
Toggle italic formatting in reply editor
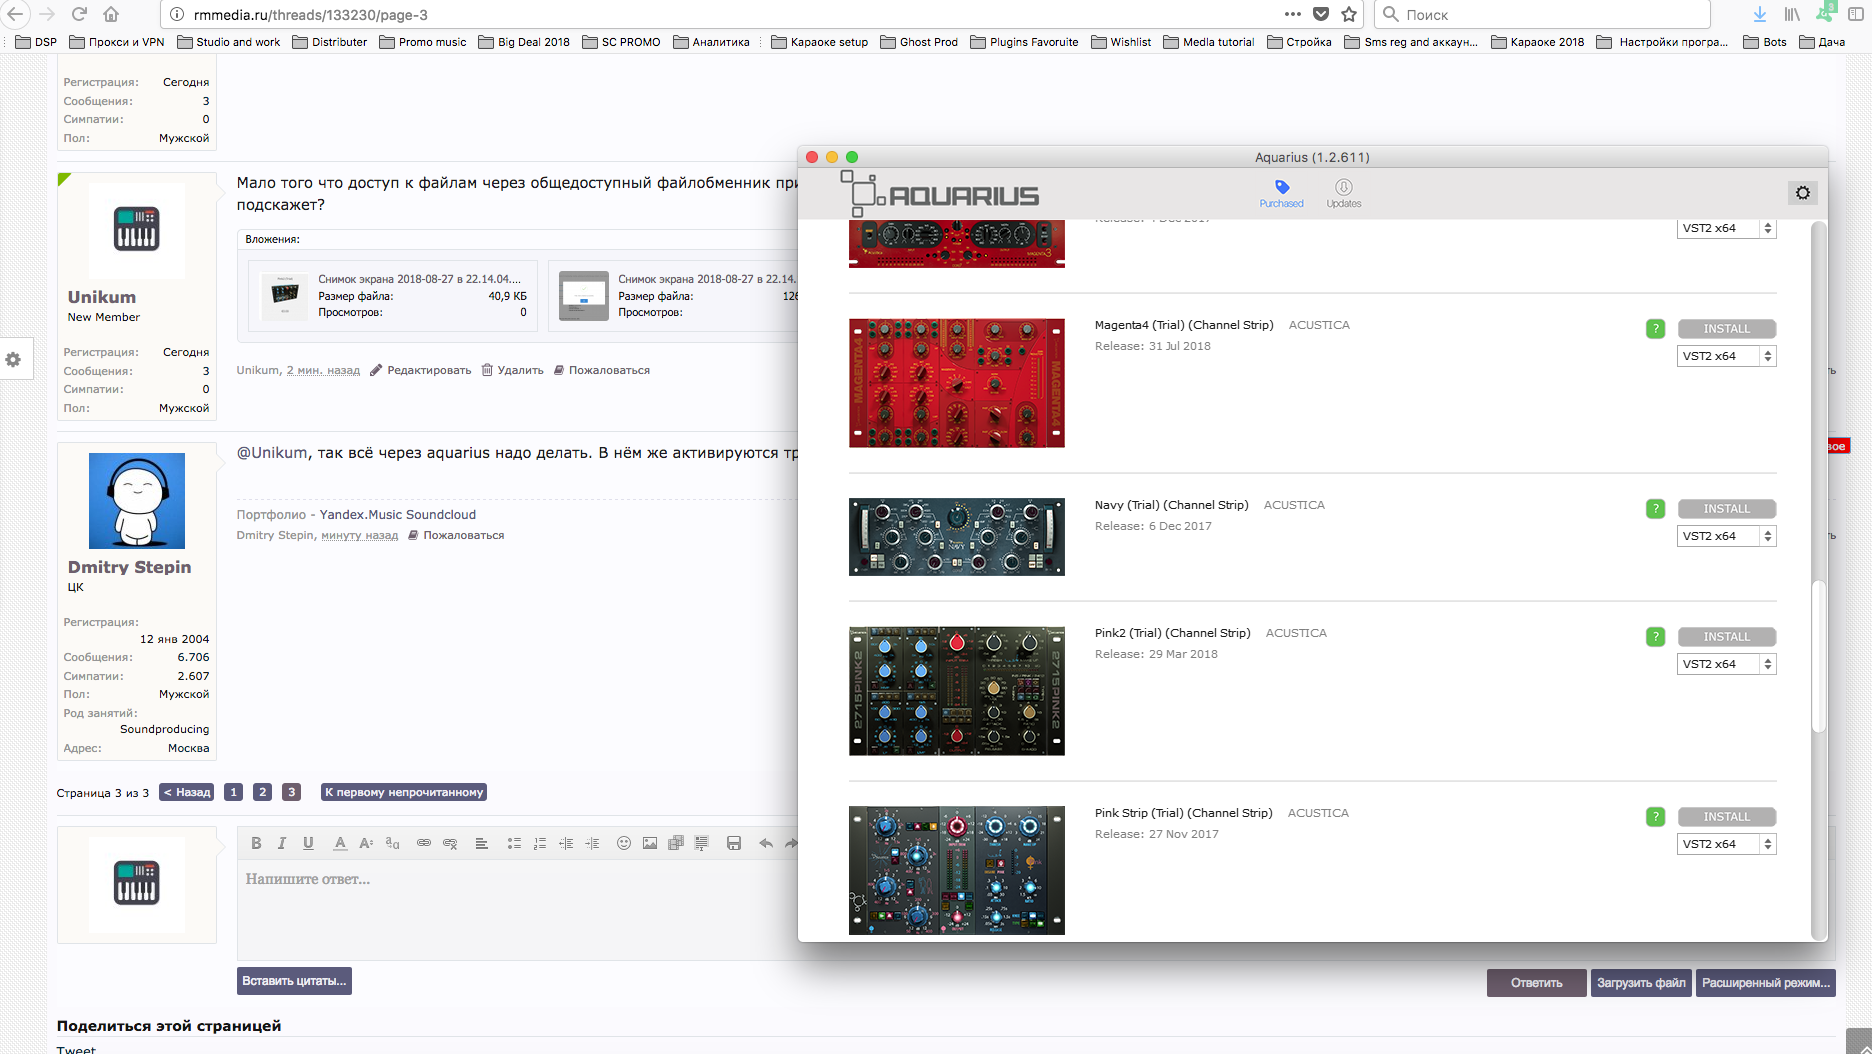pyautogui.click(x=282, y=843)
